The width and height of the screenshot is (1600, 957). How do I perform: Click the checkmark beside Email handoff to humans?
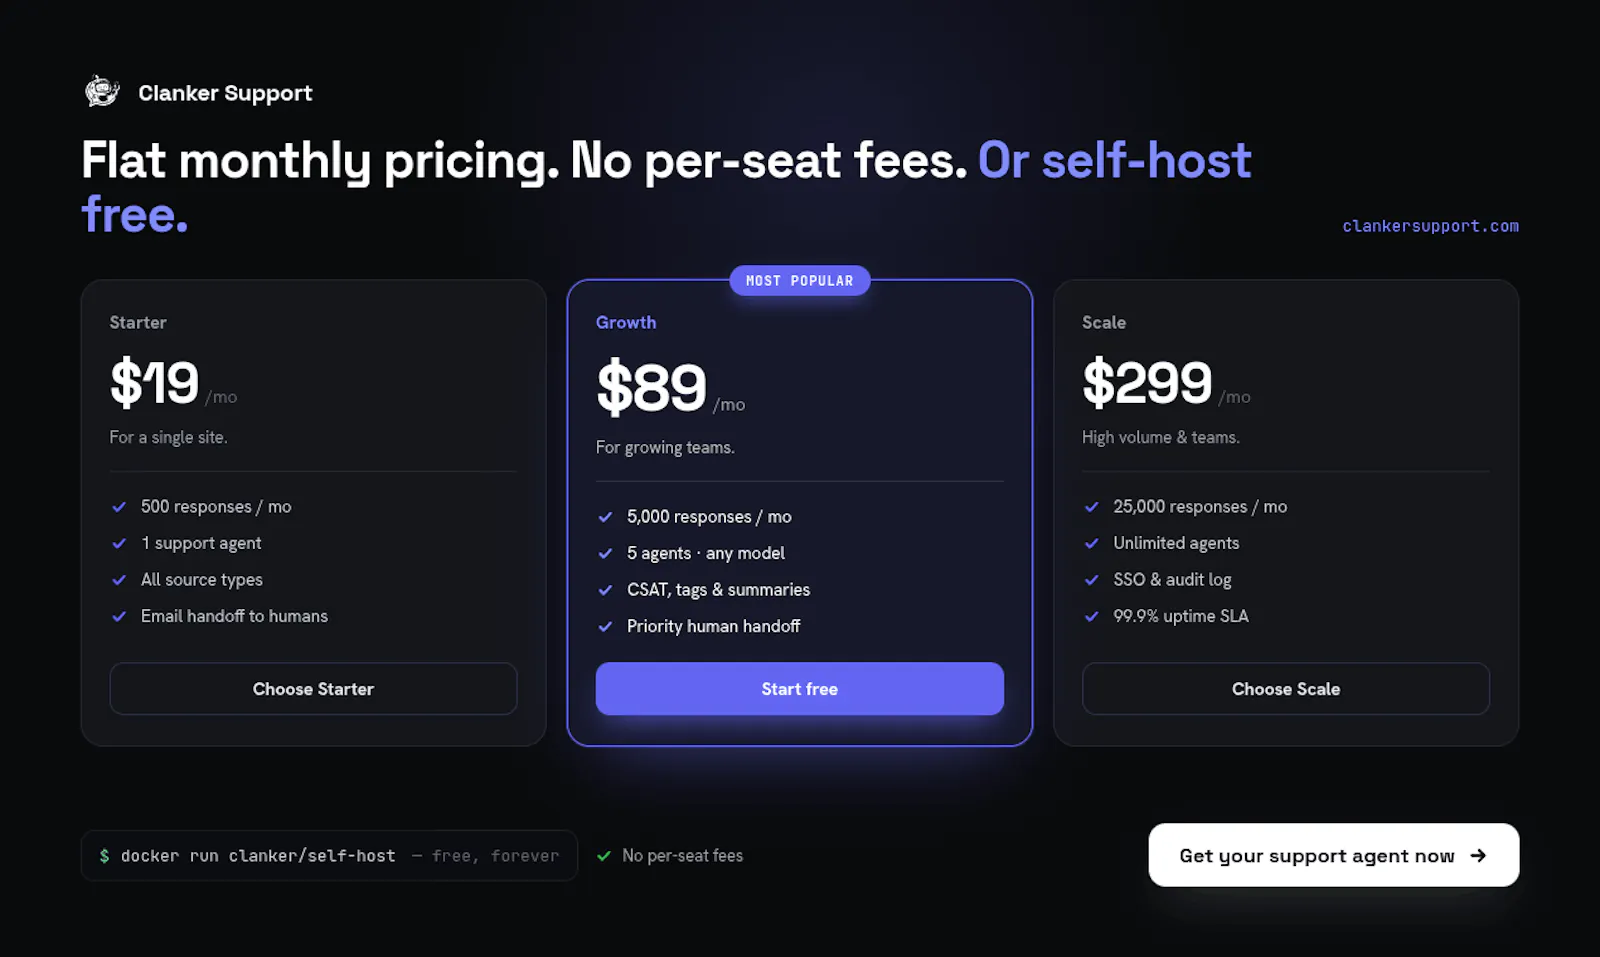(119, 616)
